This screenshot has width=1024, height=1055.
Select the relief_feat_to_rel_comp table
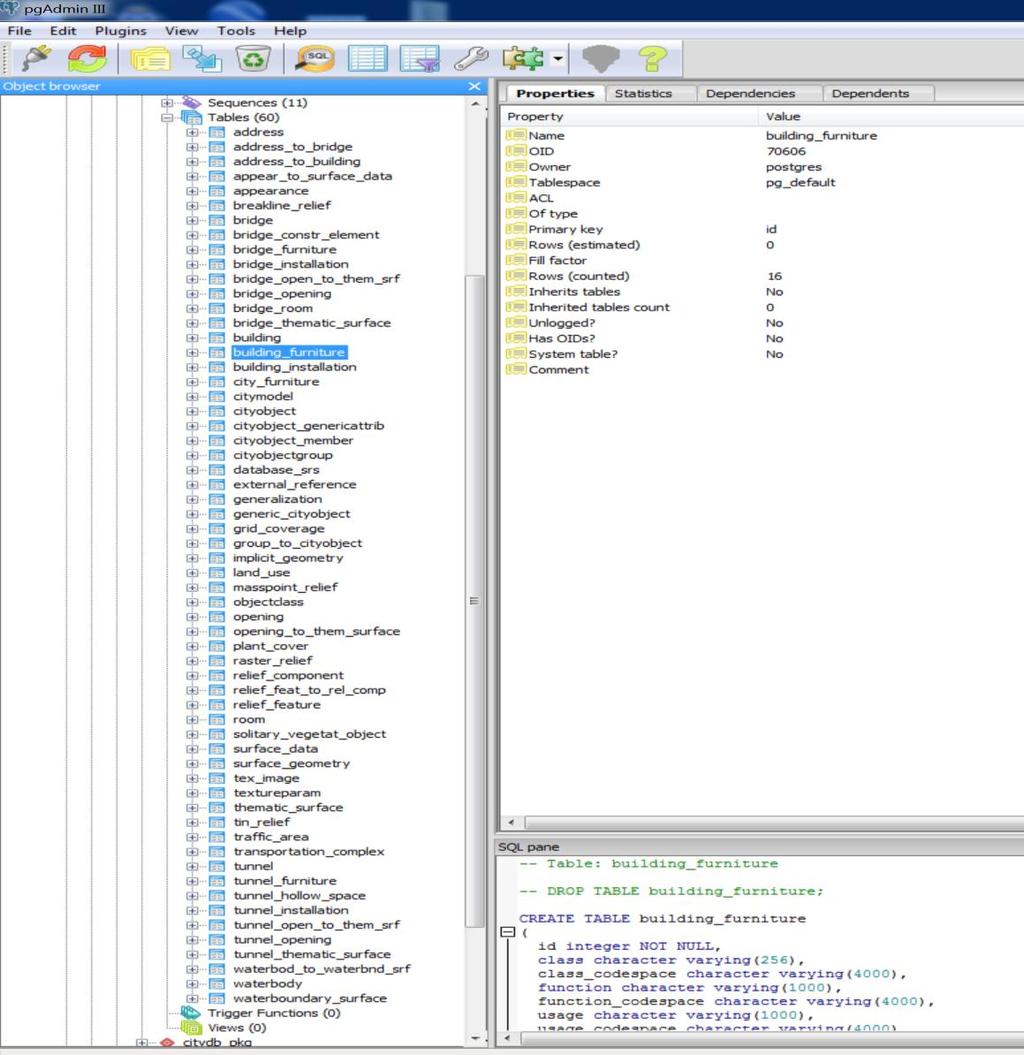[309, 690]
